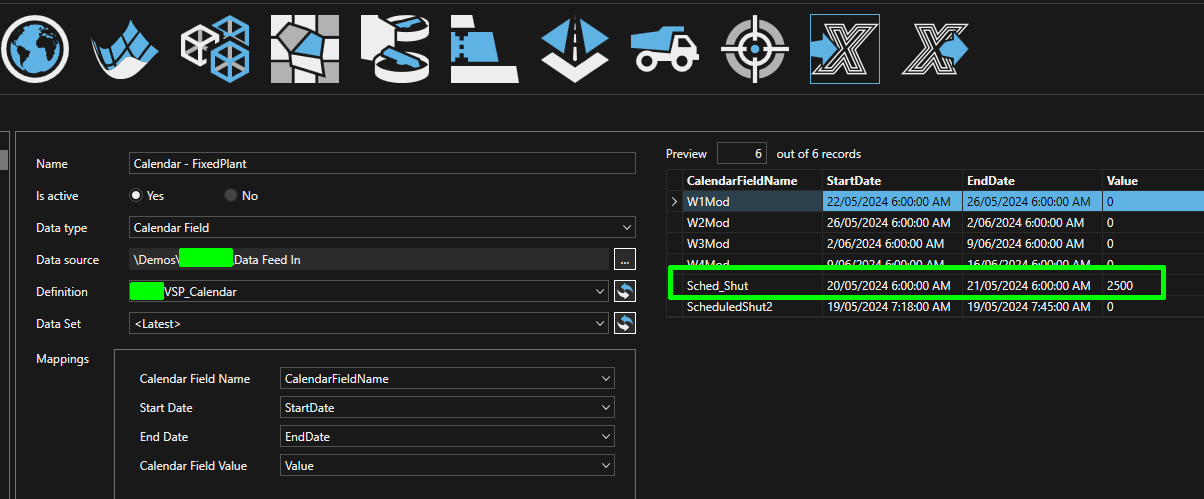Open the Data type dropdown
This screenshot has height=499, width=1204.
[x=382, y=228]
